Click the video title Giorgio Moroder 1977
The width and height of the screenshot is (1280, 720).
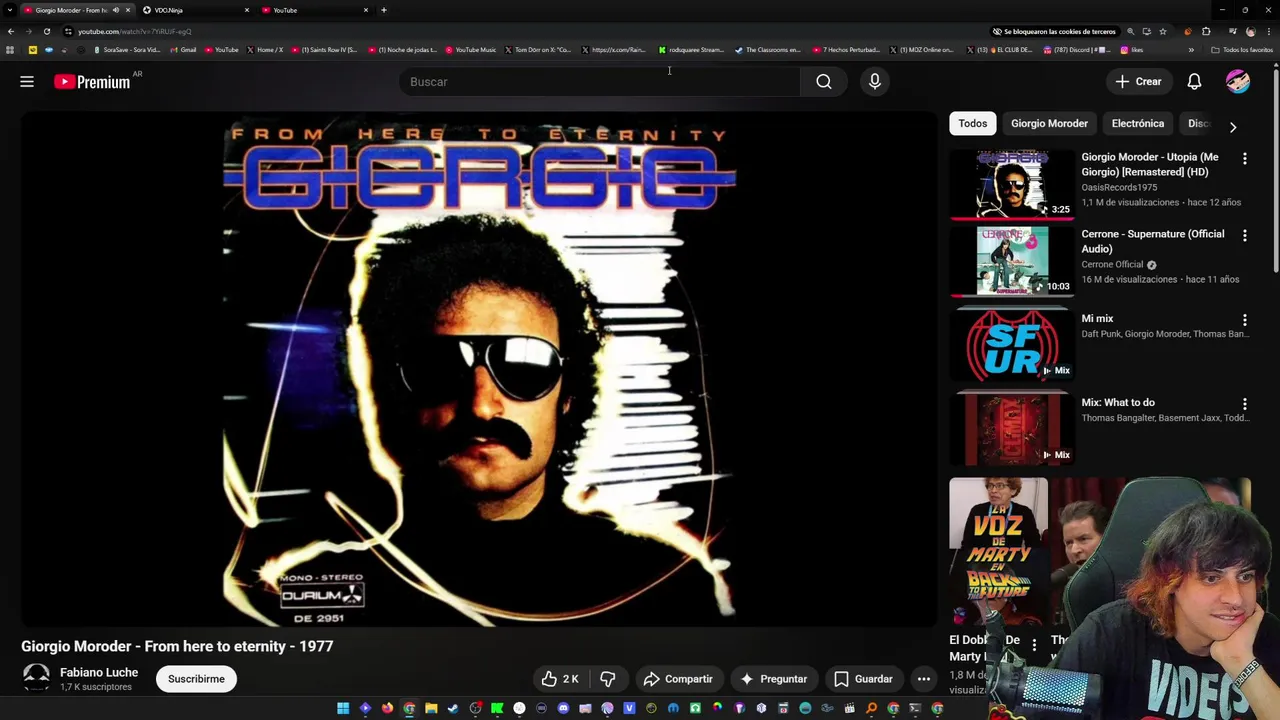(177, 646)
